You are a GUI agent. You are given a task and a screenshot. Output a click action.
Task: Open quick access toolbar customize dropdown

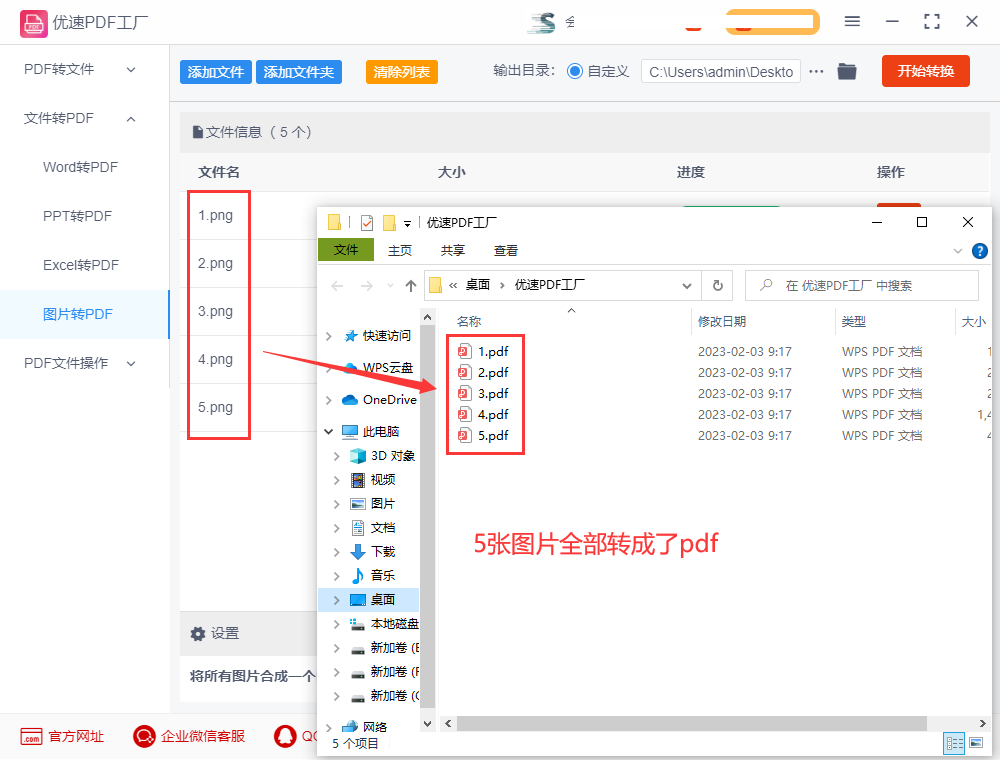408,224
